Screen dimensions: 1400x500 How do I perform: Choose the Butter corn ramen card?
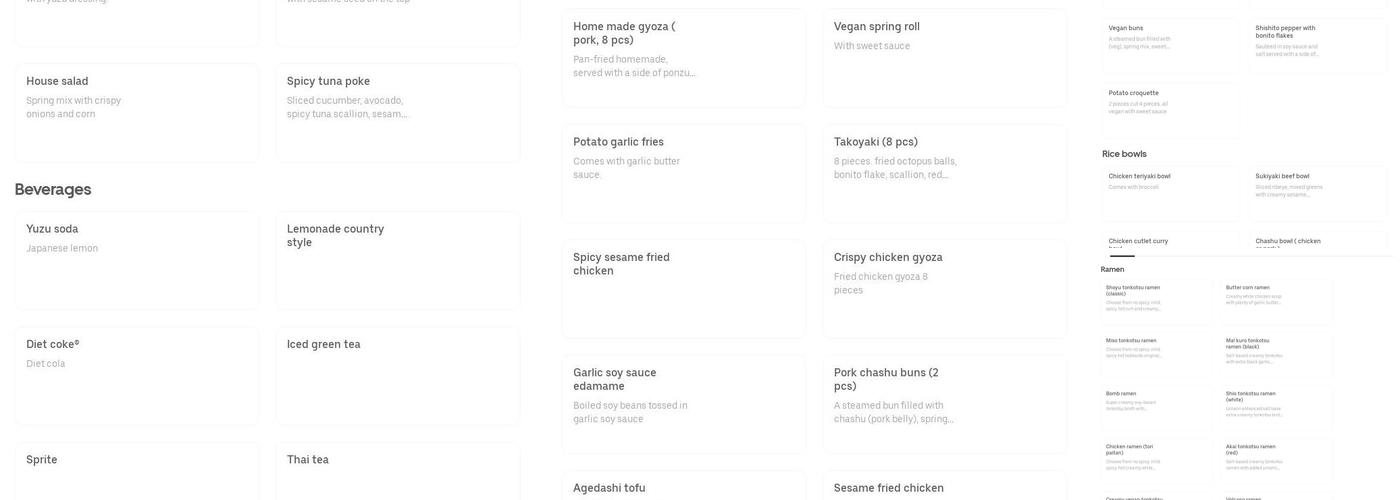(1278, 300)
